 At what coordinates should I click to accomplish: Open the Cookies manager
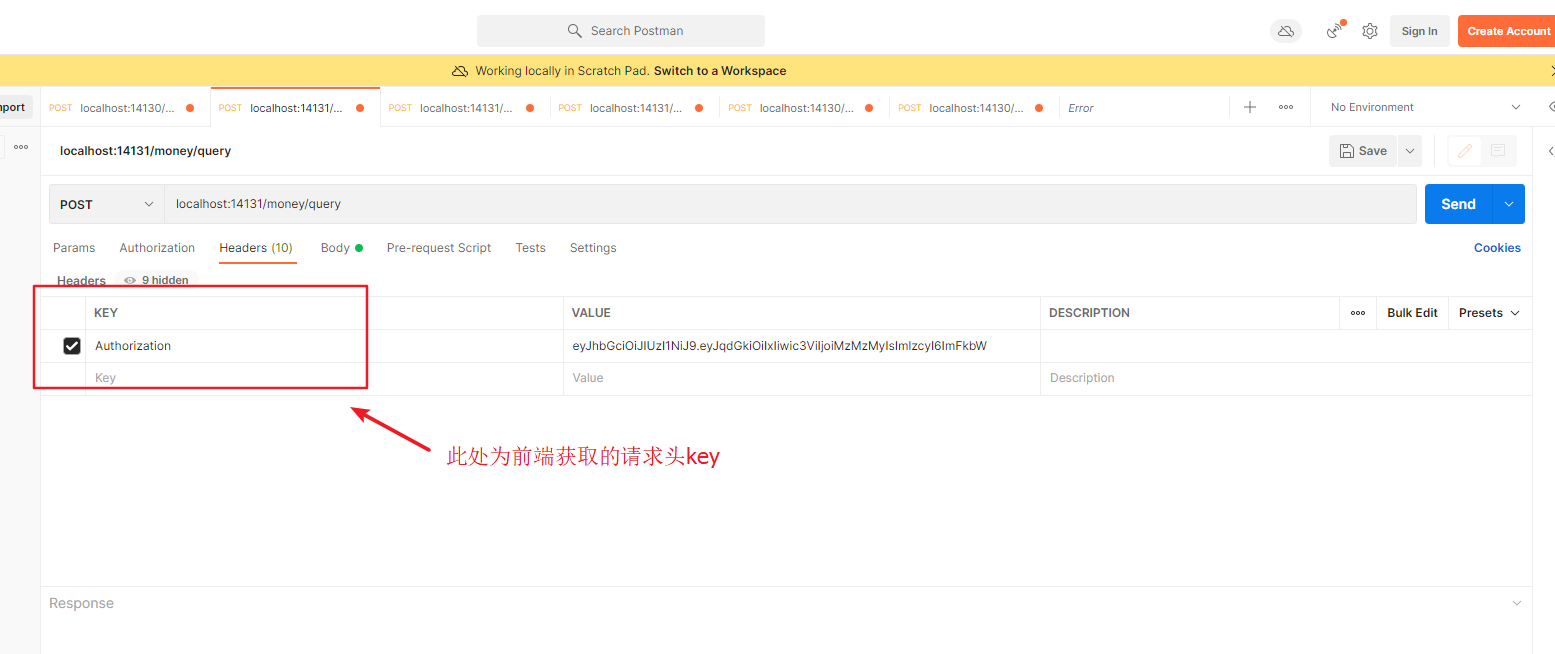coord(1496,247)
